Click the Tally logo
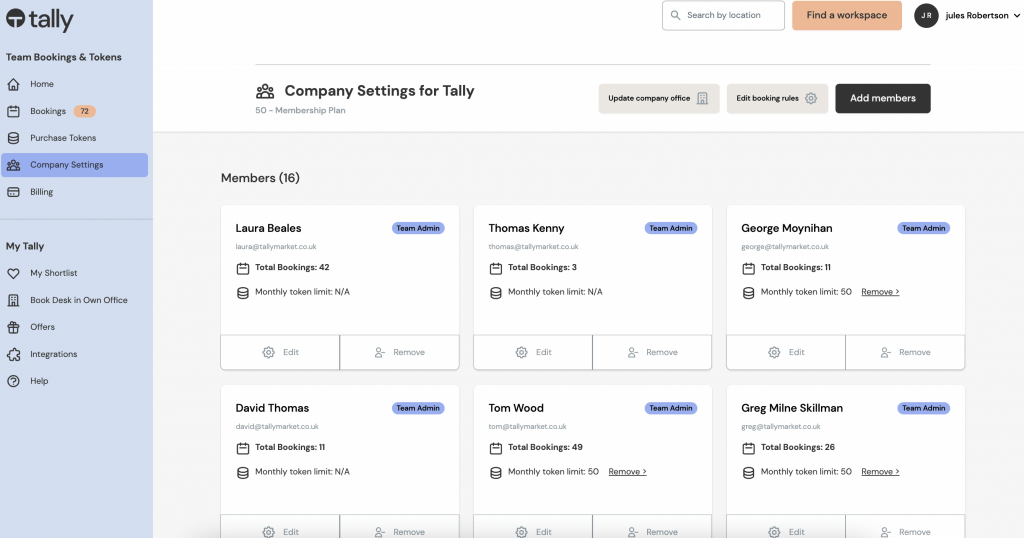This screenshot has height=538, width=1024. [40, 20]
